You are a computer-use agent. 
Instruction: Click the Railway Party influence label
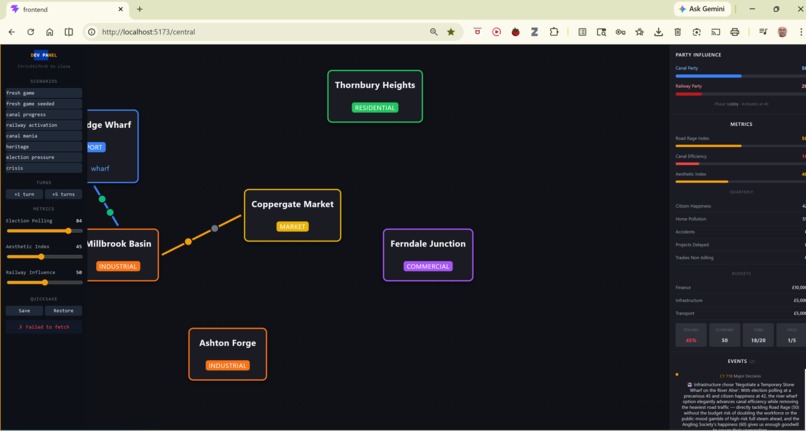(688, 86)
